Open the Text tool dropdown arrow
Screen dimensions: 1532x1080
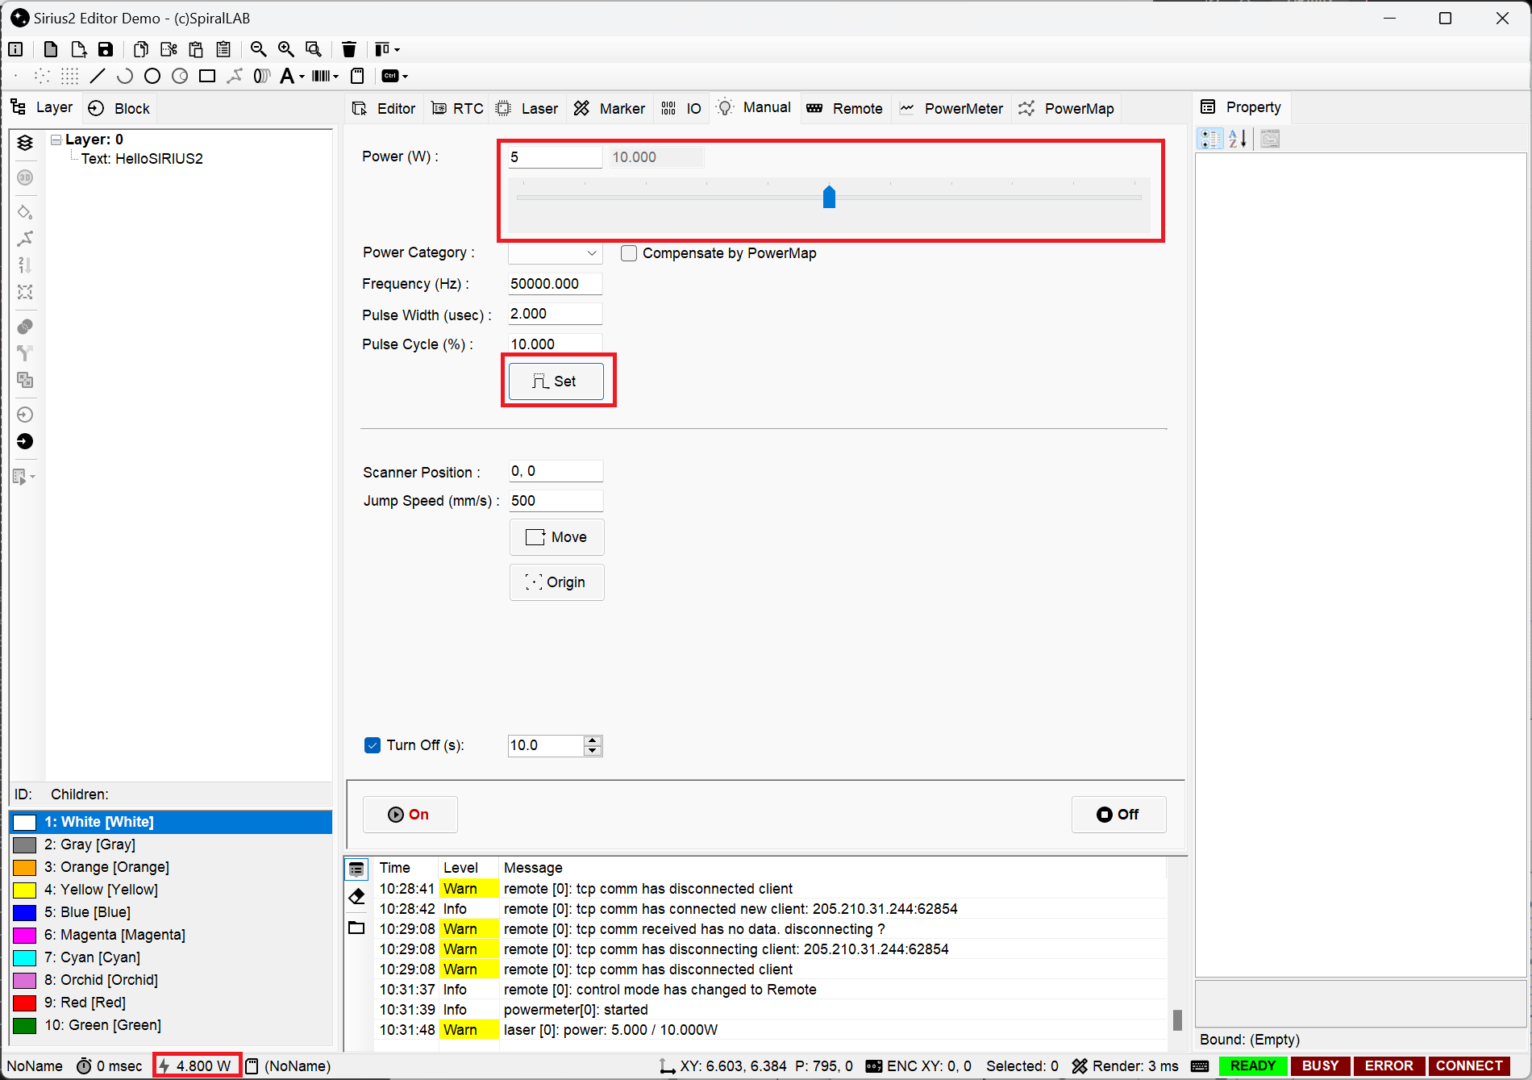(x=302, y=77)
